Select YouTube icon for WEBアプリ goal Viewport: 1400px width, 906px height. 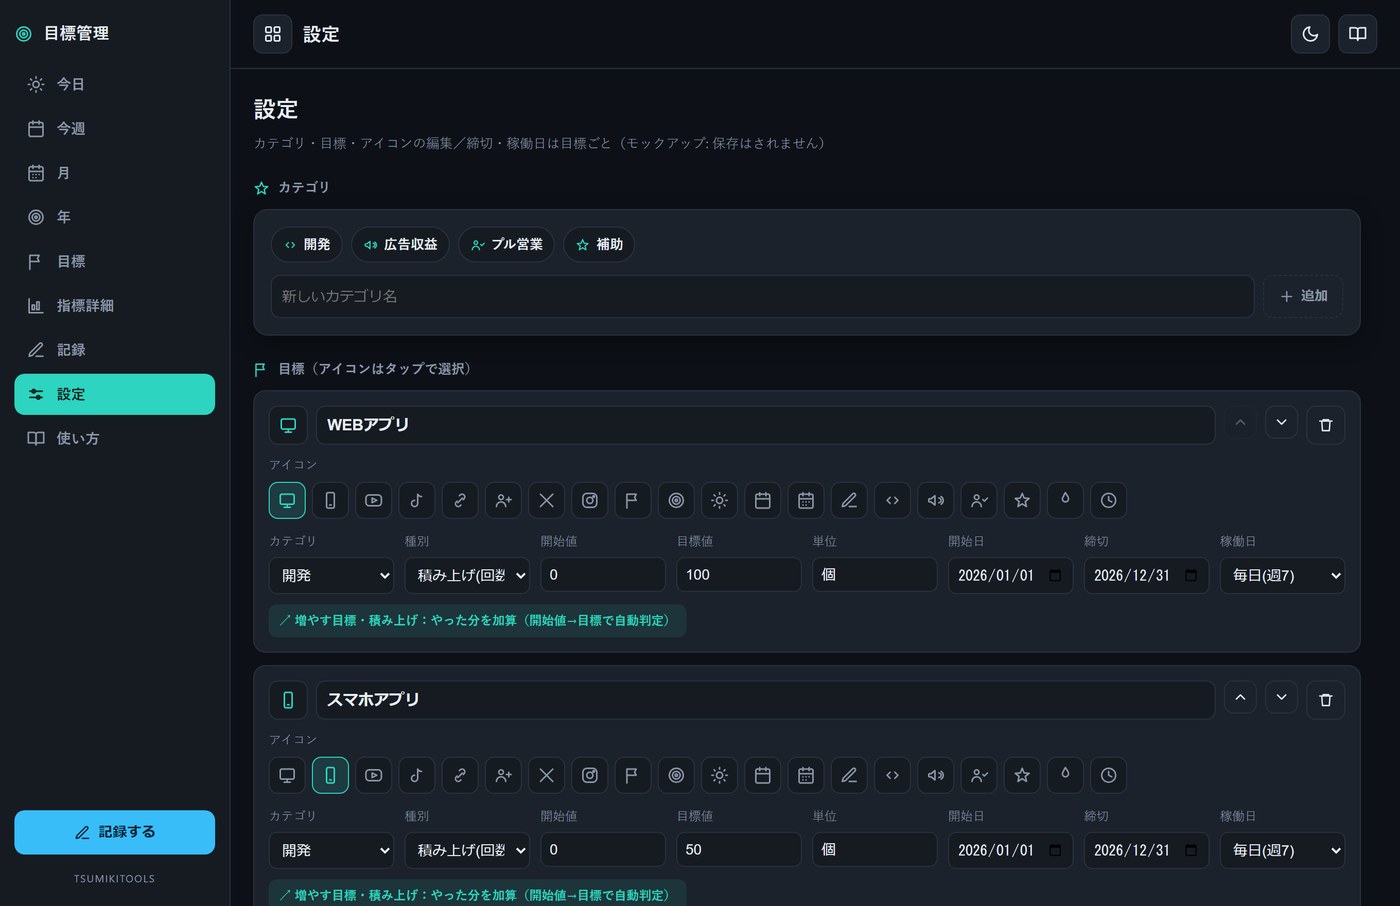pyautogui.click(x=373, y=500)
